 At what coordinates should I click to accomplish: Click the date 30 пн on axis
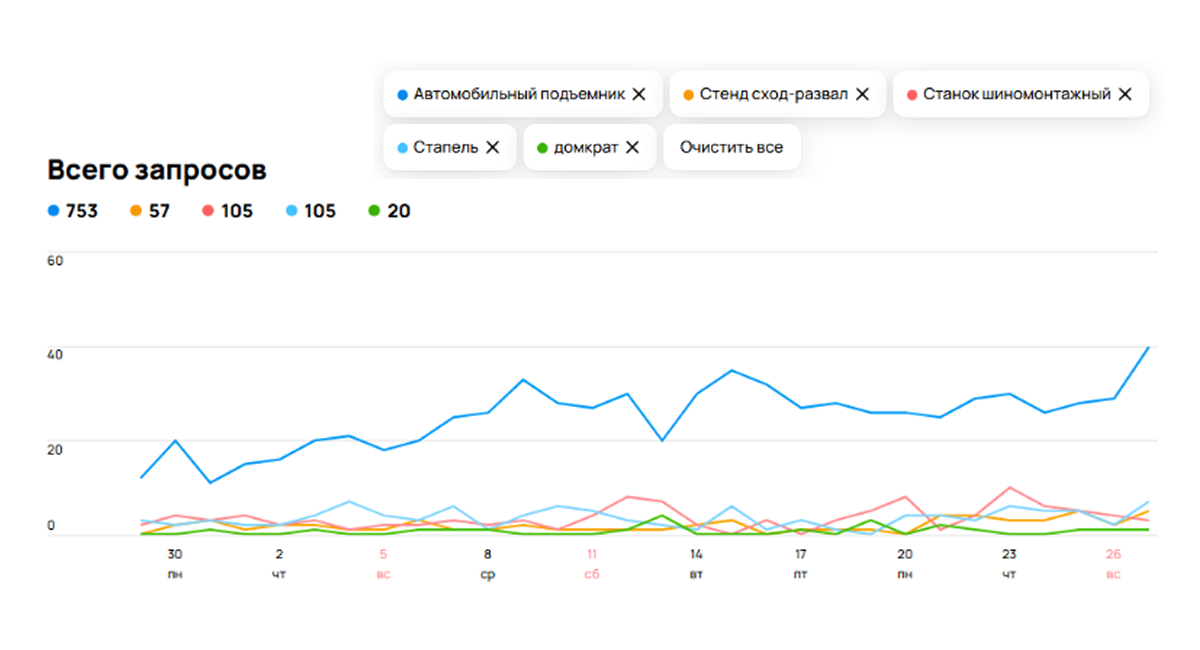pyautogui.click(x=175, y=563)
